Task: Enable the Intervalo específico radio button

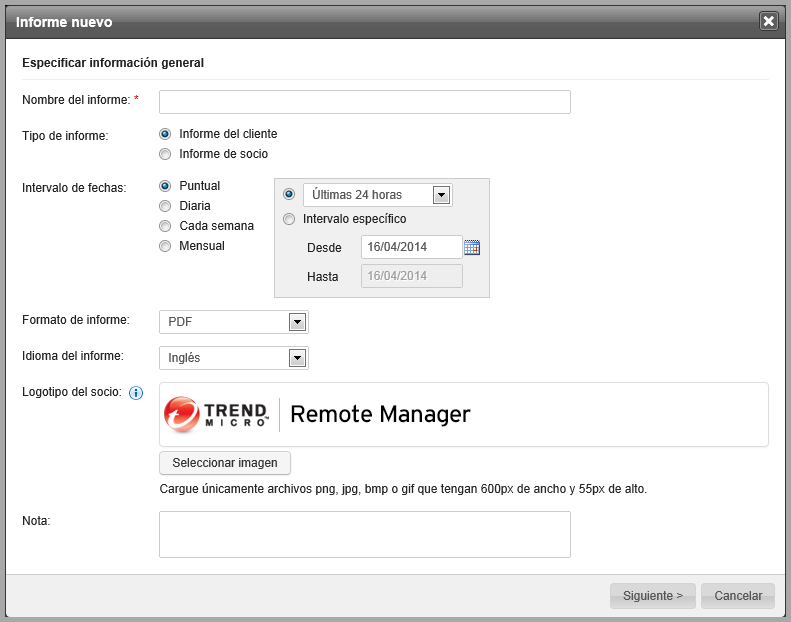Action: pos(289,219)
